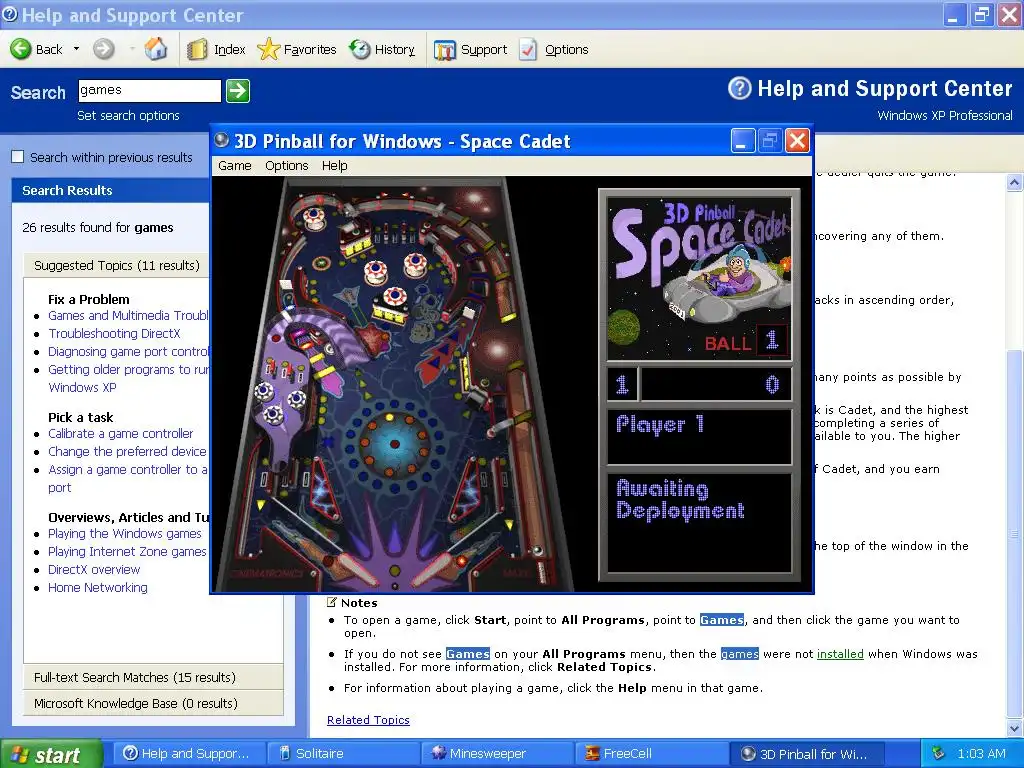Viewport: 1024px width, 768px height.
Task: Enable Search within previous results checkbox
Action: [18, 157]
